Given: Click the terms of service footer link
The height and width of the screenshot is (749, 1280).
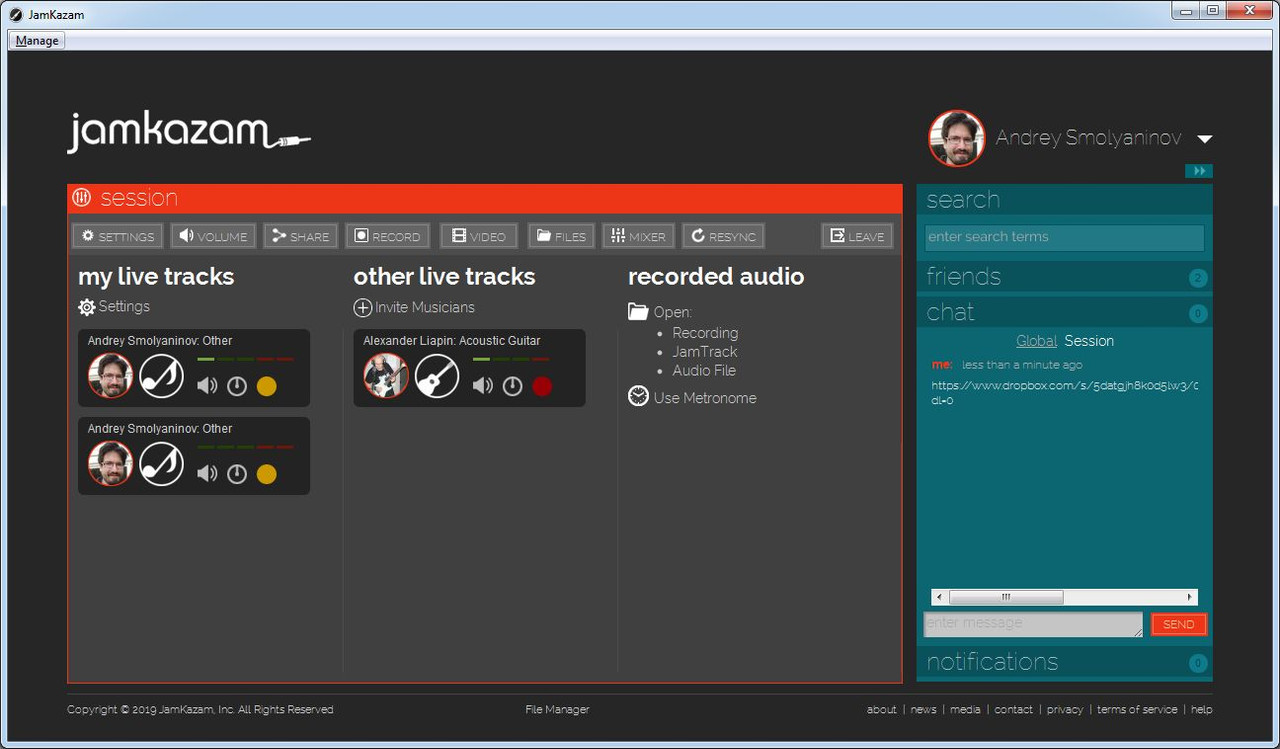Looking at the screenshot, I should (1137, 710).
